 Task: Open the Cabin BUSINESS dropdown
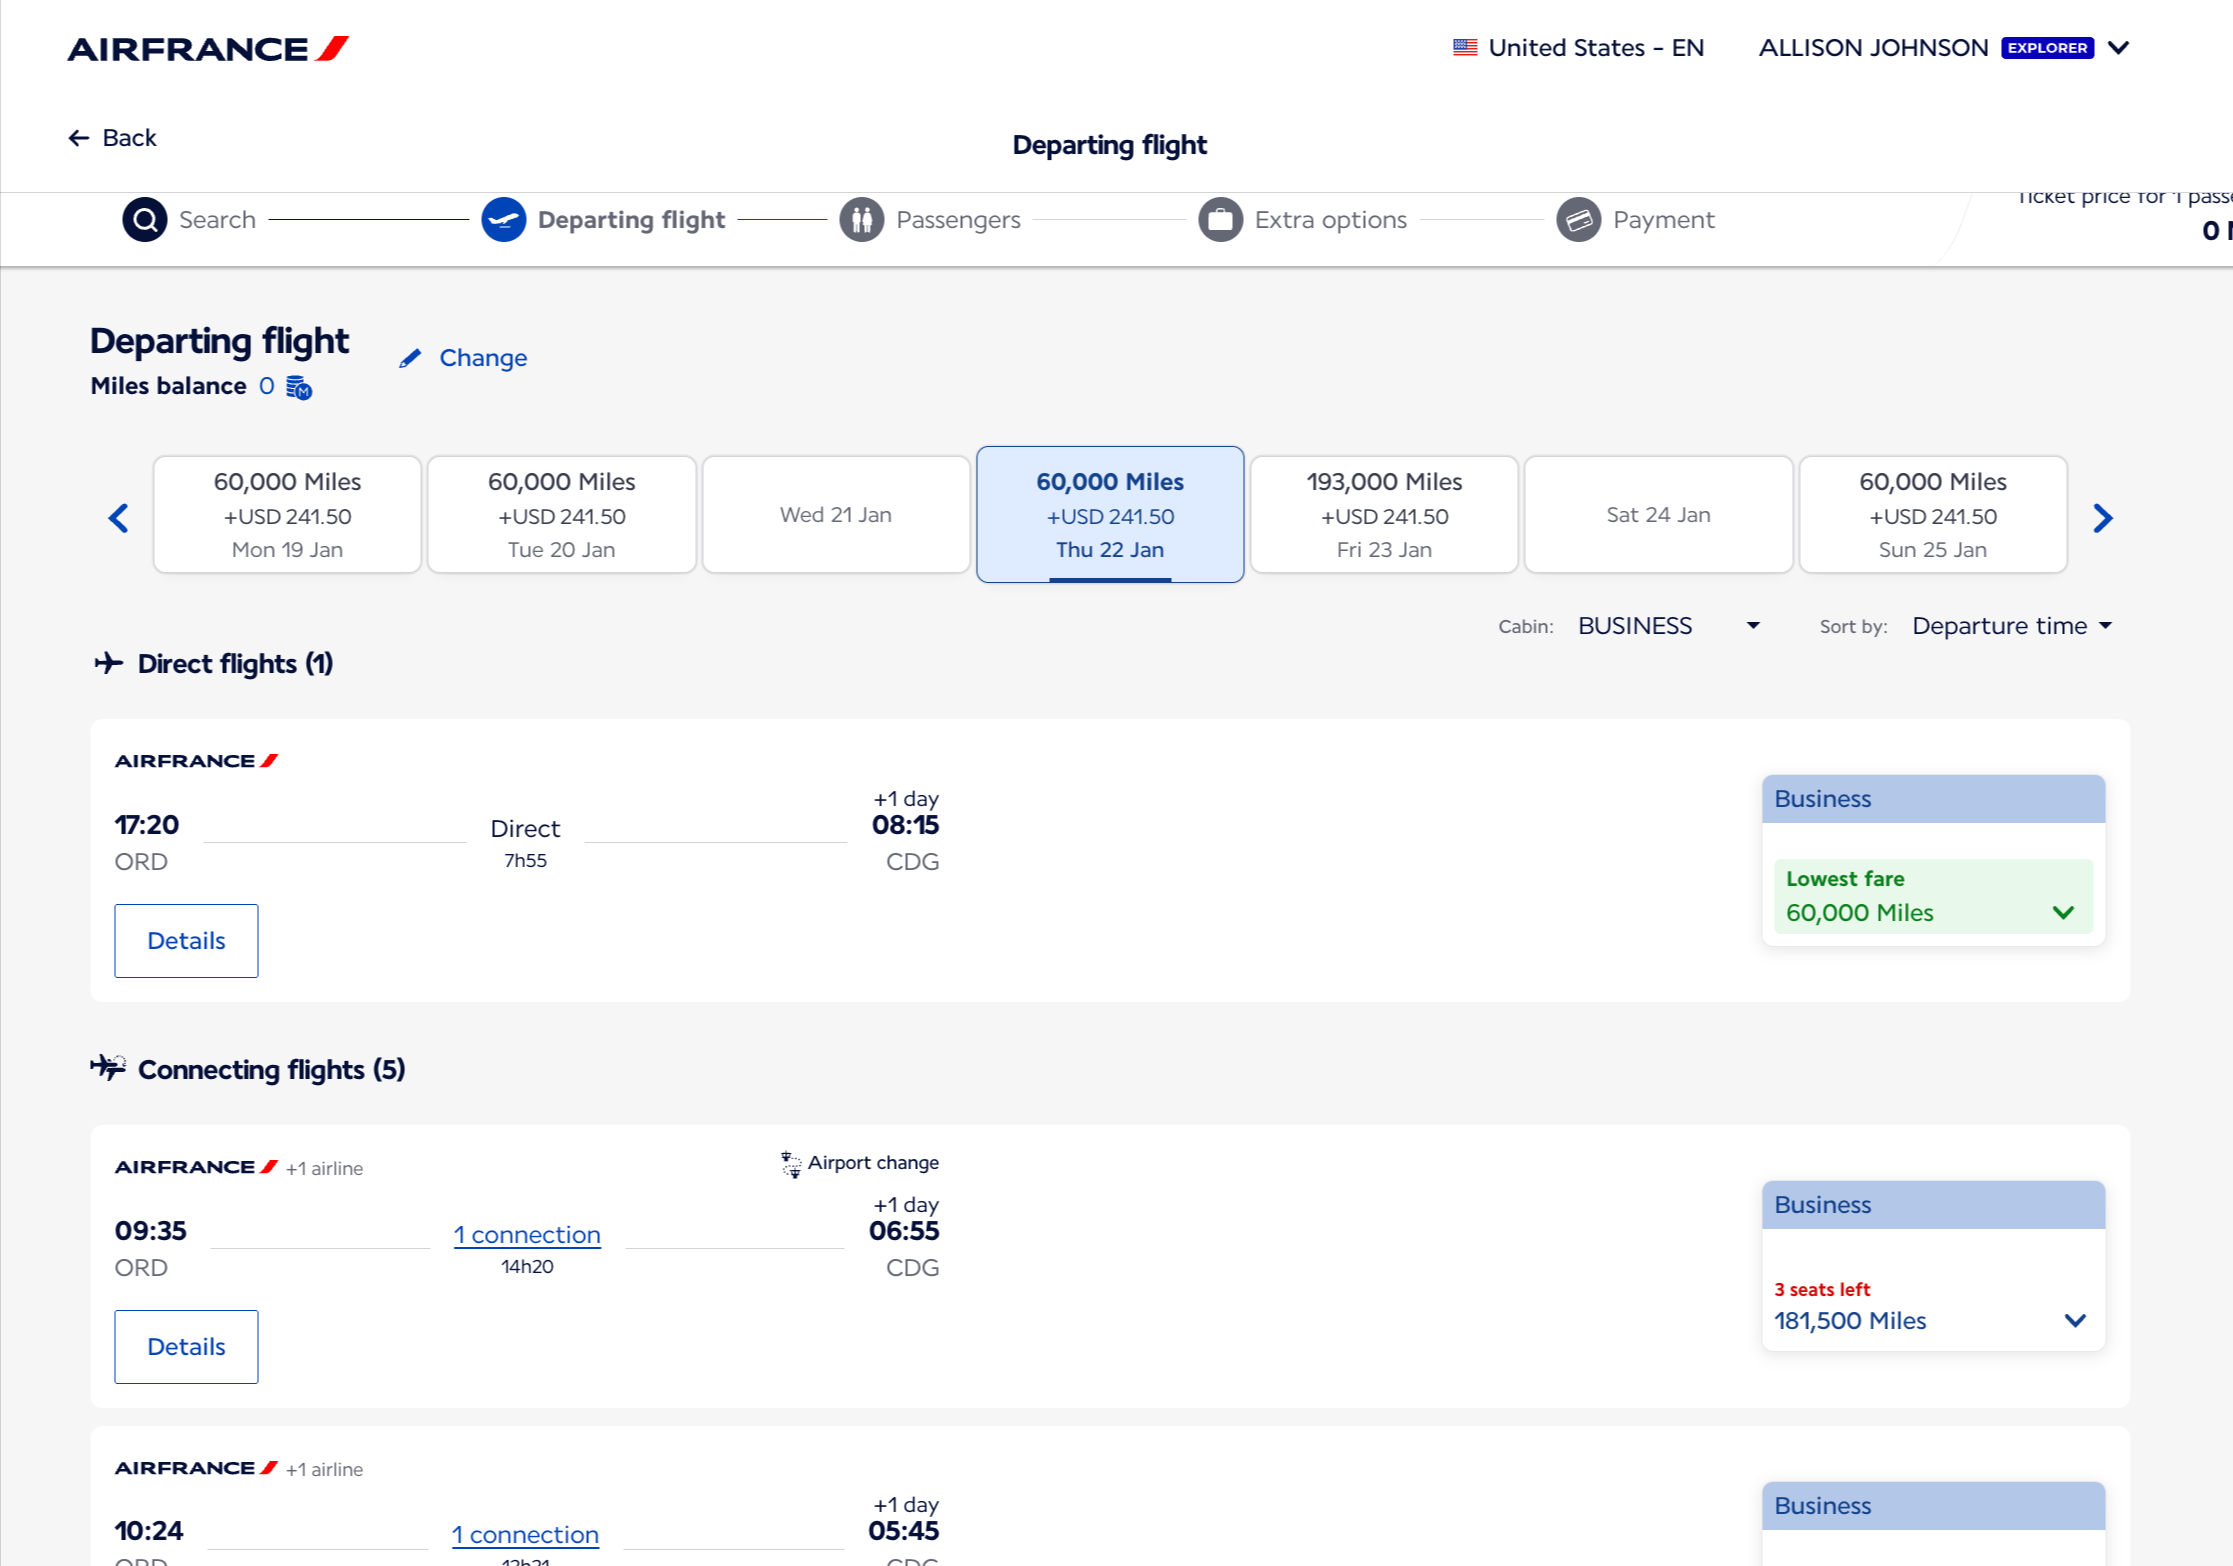point(1669,626)
